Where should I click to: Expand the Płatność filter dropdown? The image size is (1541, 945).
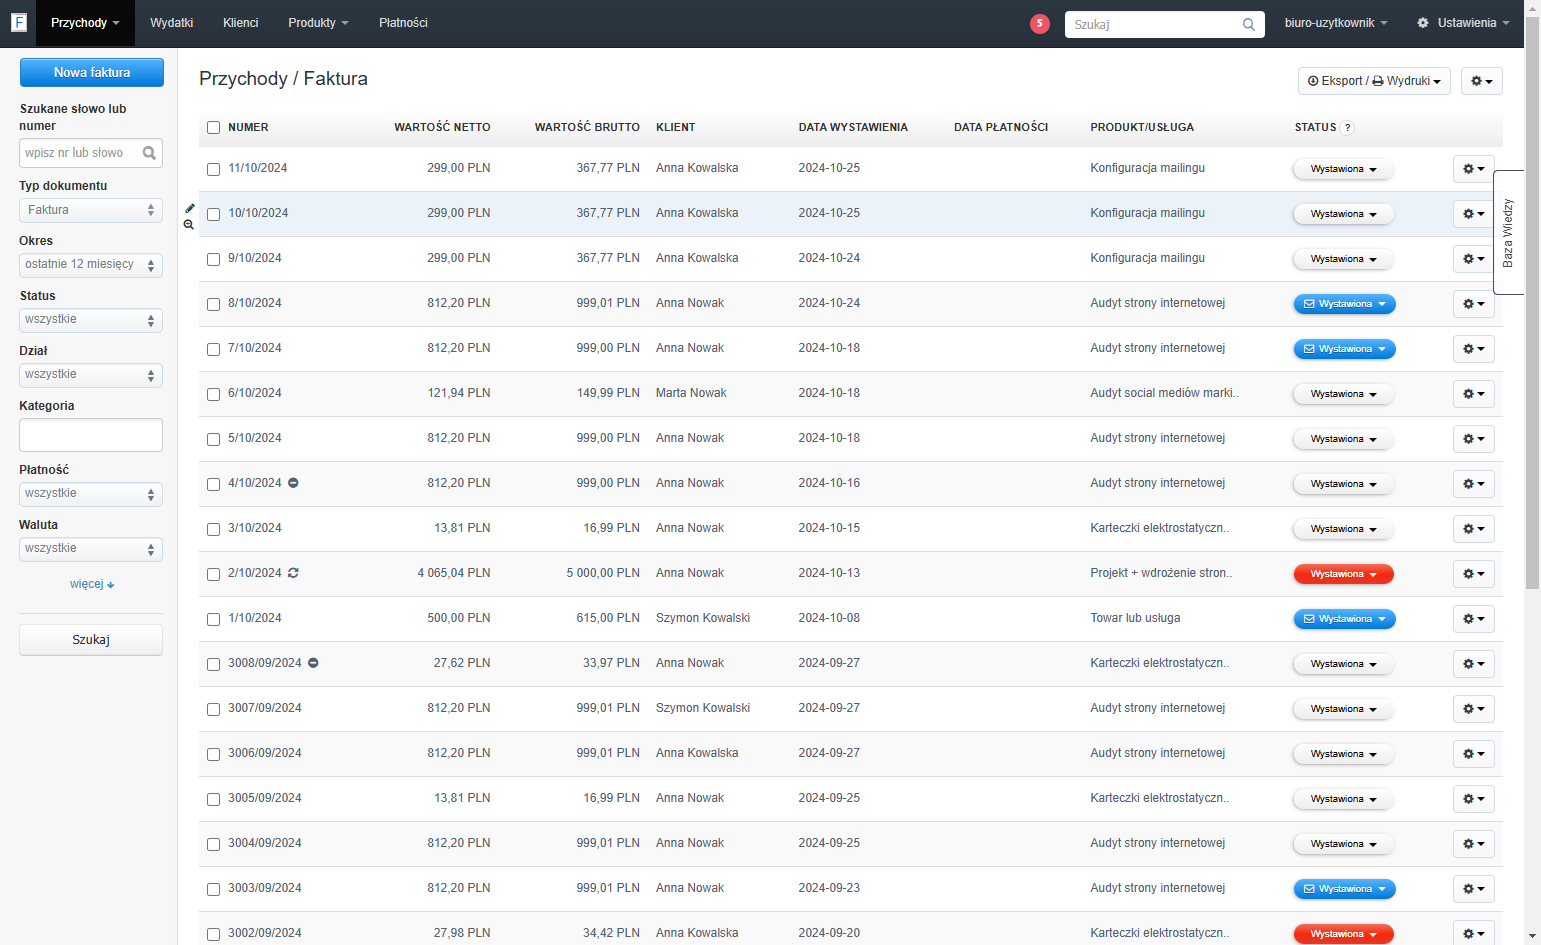[91, 494]
